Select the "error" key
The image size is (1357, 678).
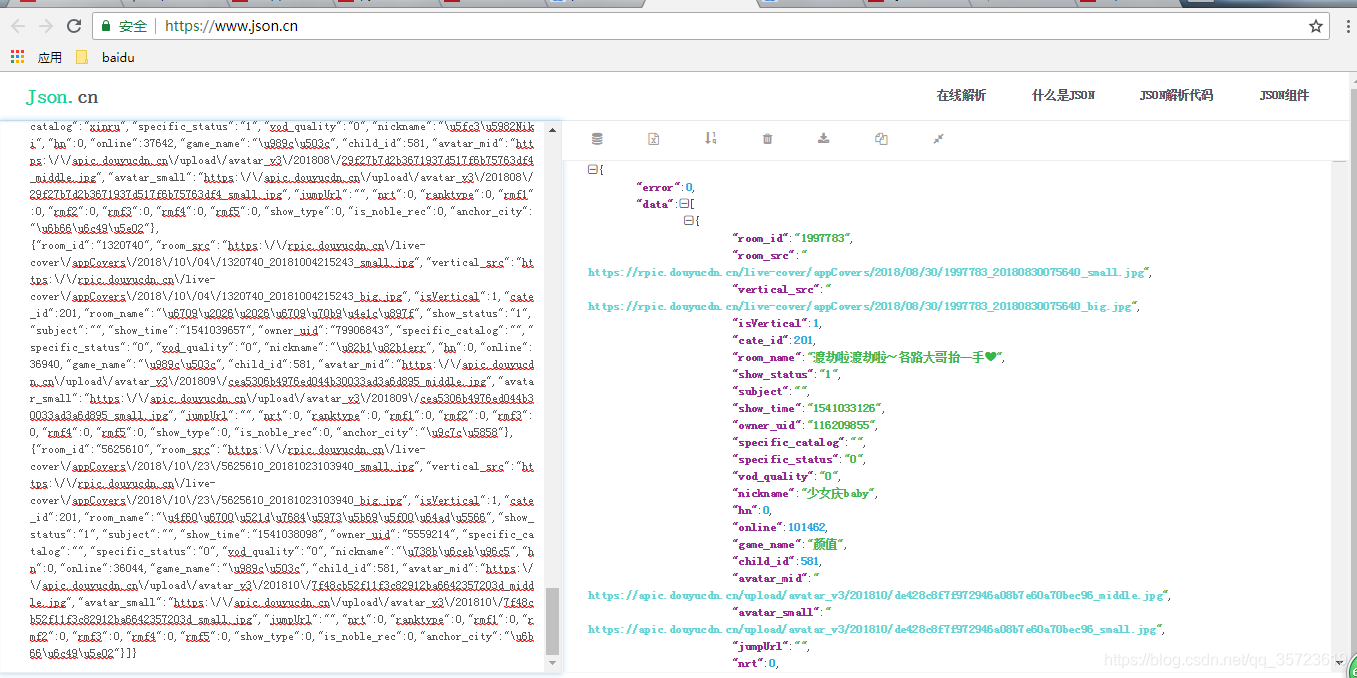click(658, 187)
